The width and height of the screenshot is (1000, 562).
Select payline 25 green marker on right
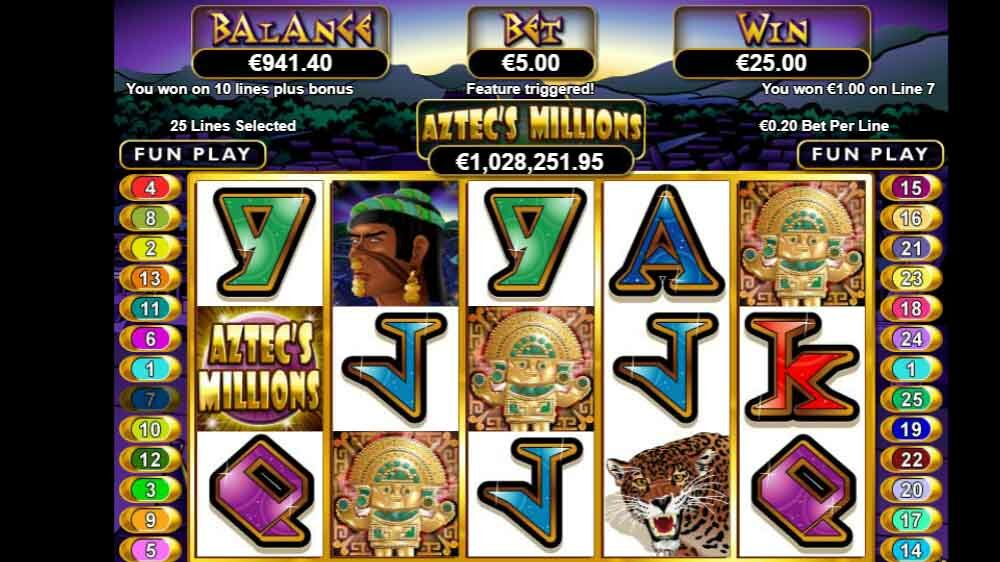[x=911, y=399]
